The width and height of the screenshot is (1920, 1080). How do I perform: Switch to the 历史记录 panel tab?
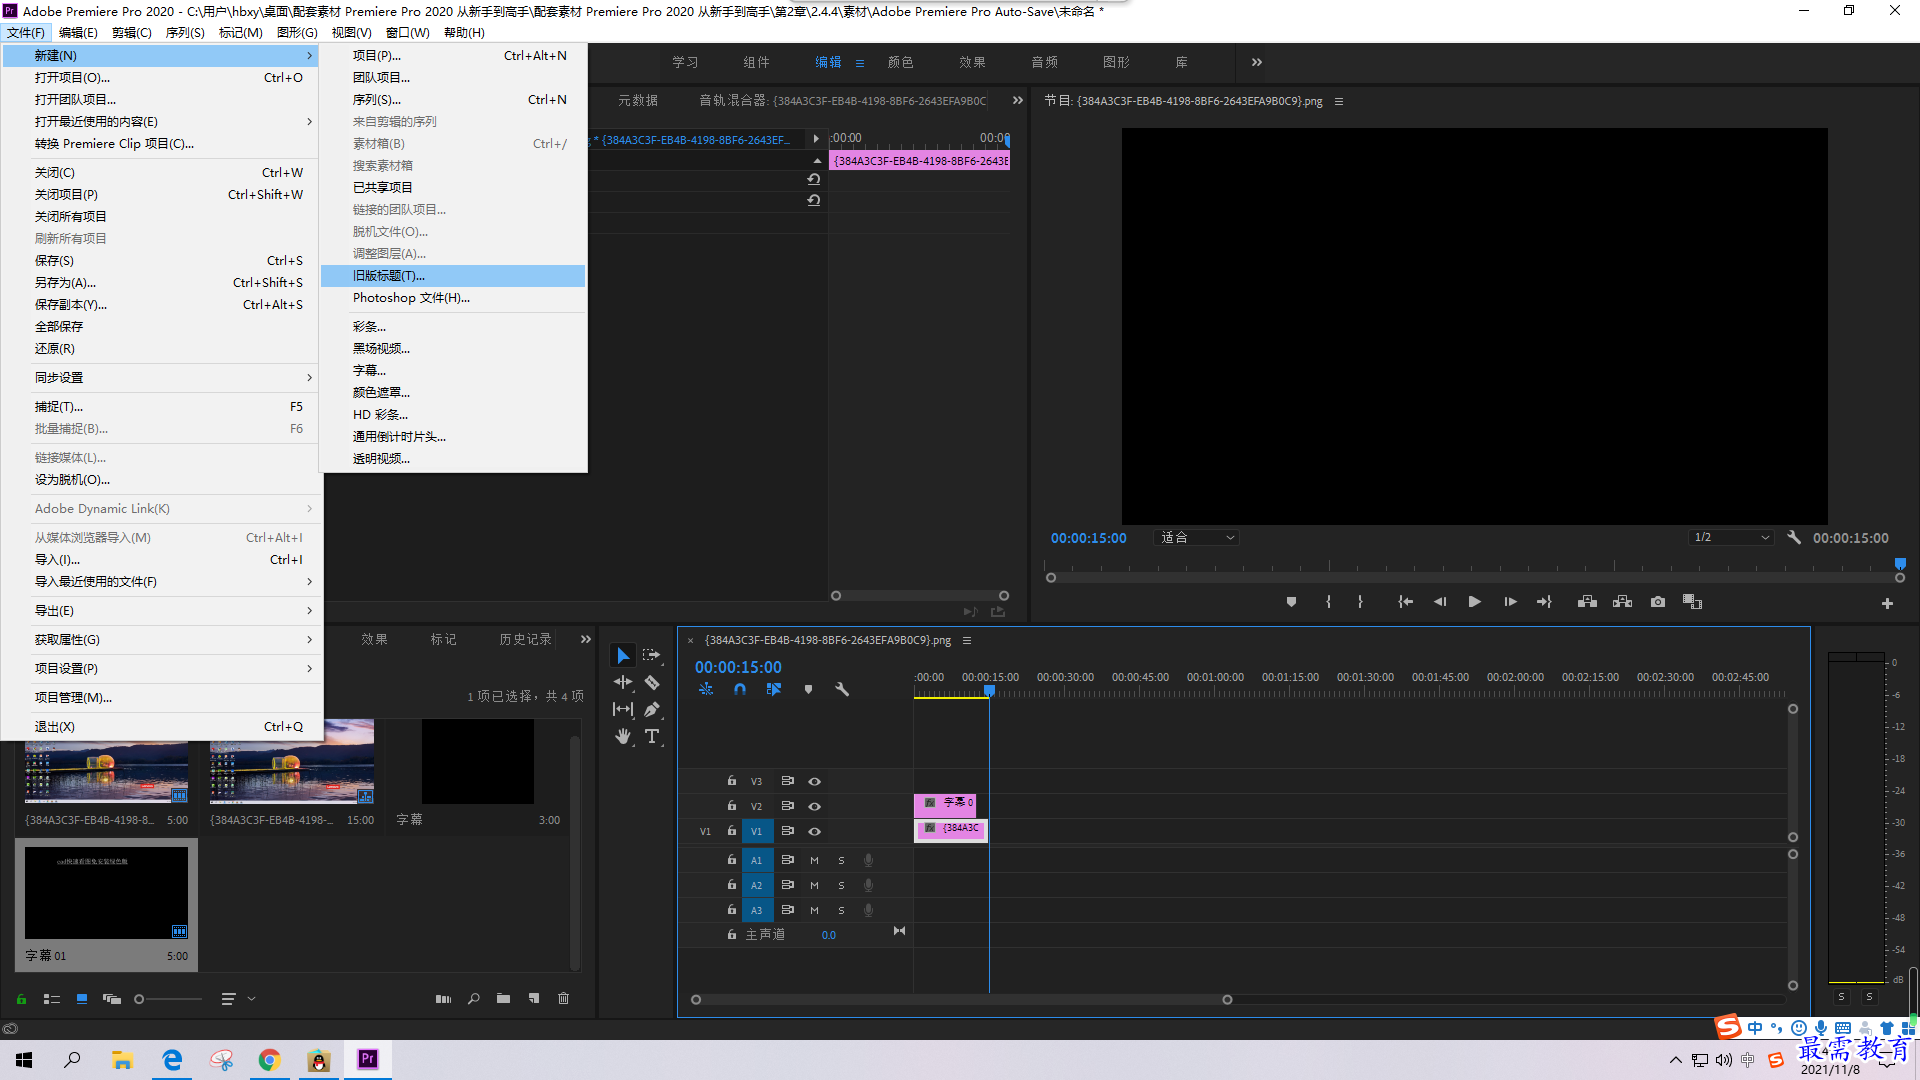[x=526, y=639]
